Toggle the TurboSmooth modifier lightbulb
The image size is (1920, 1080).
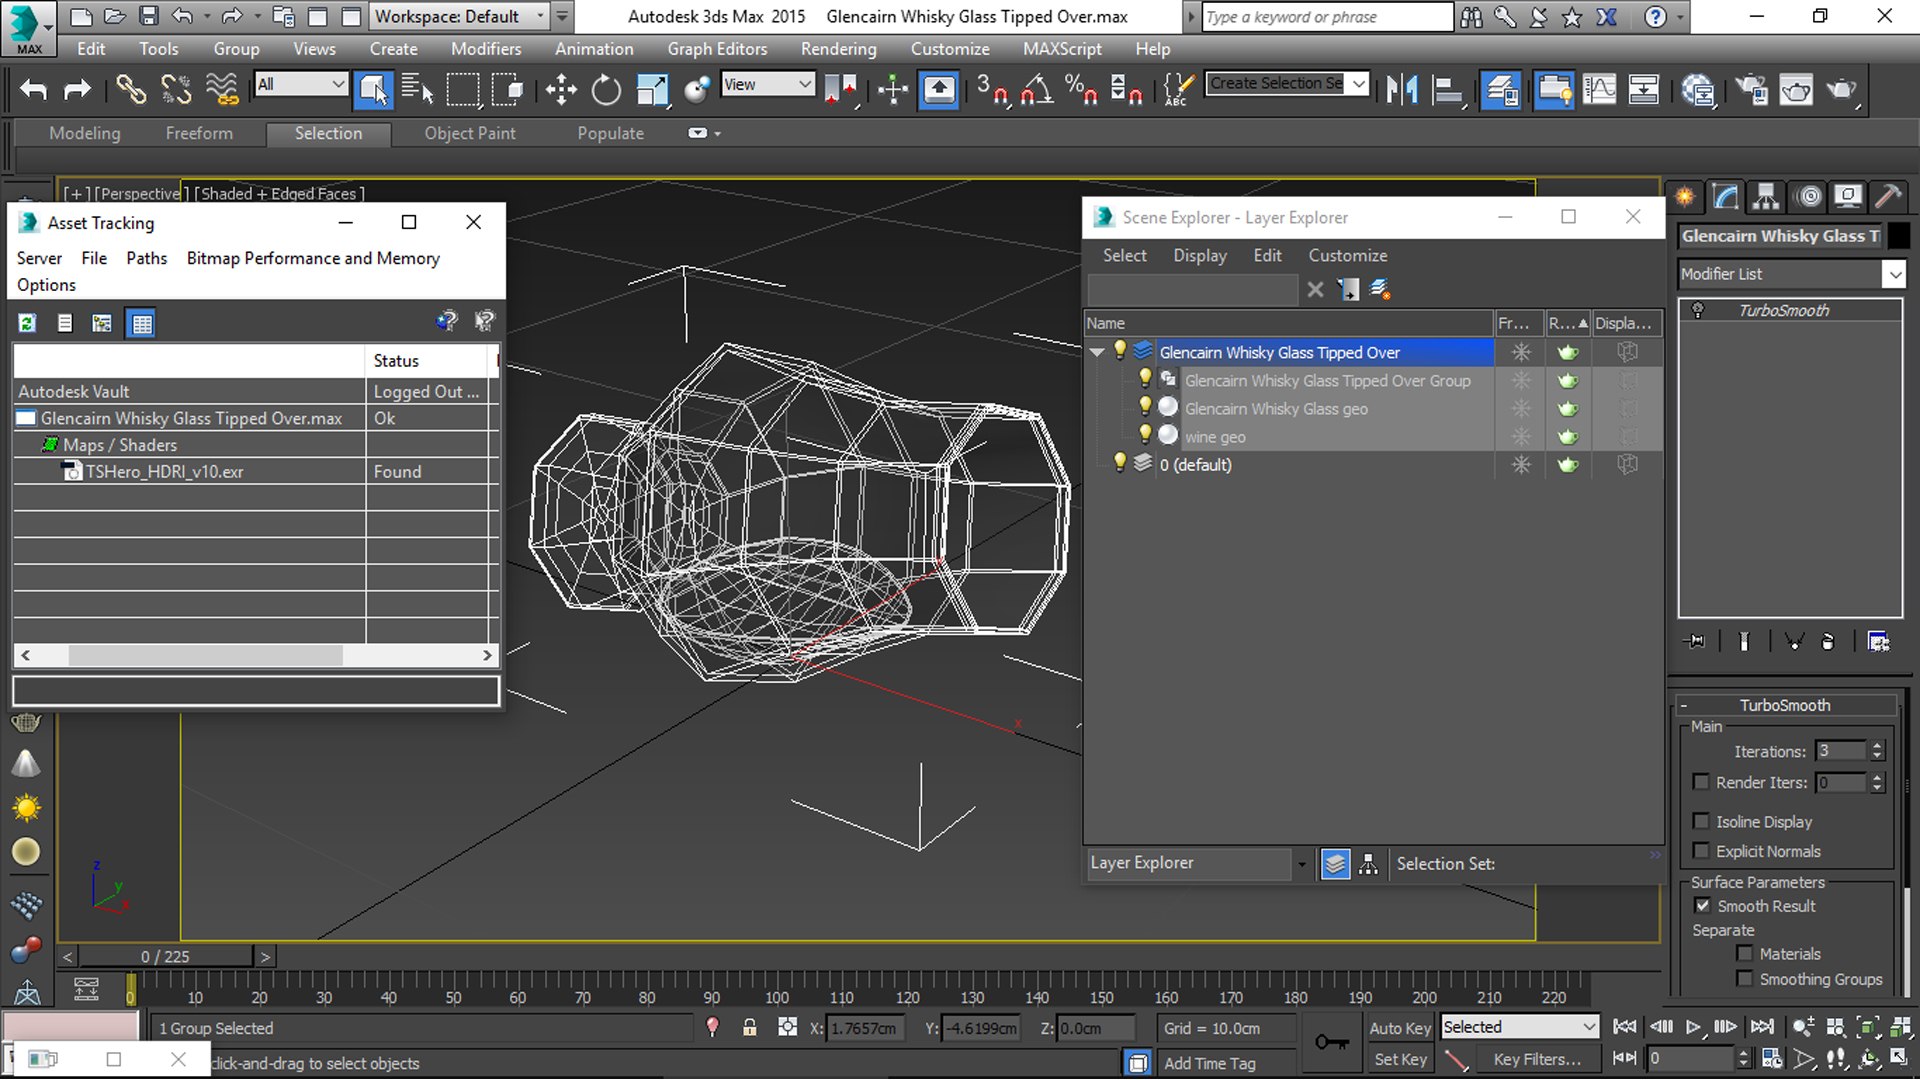(1697, 310)
